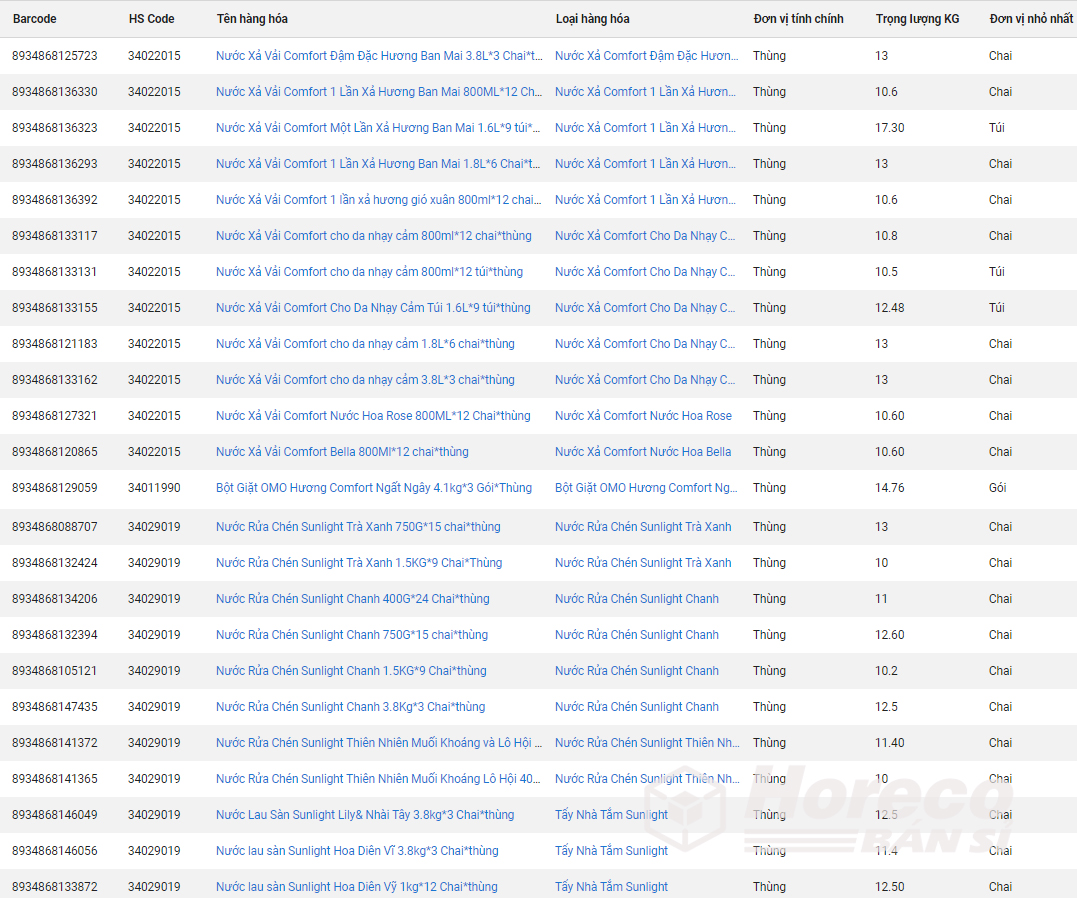Open Sunlight Thiên Nhiên Muối Khoáng Lô Hội 40... link
Screen dimensions: 1077x898
coord(378,778)
